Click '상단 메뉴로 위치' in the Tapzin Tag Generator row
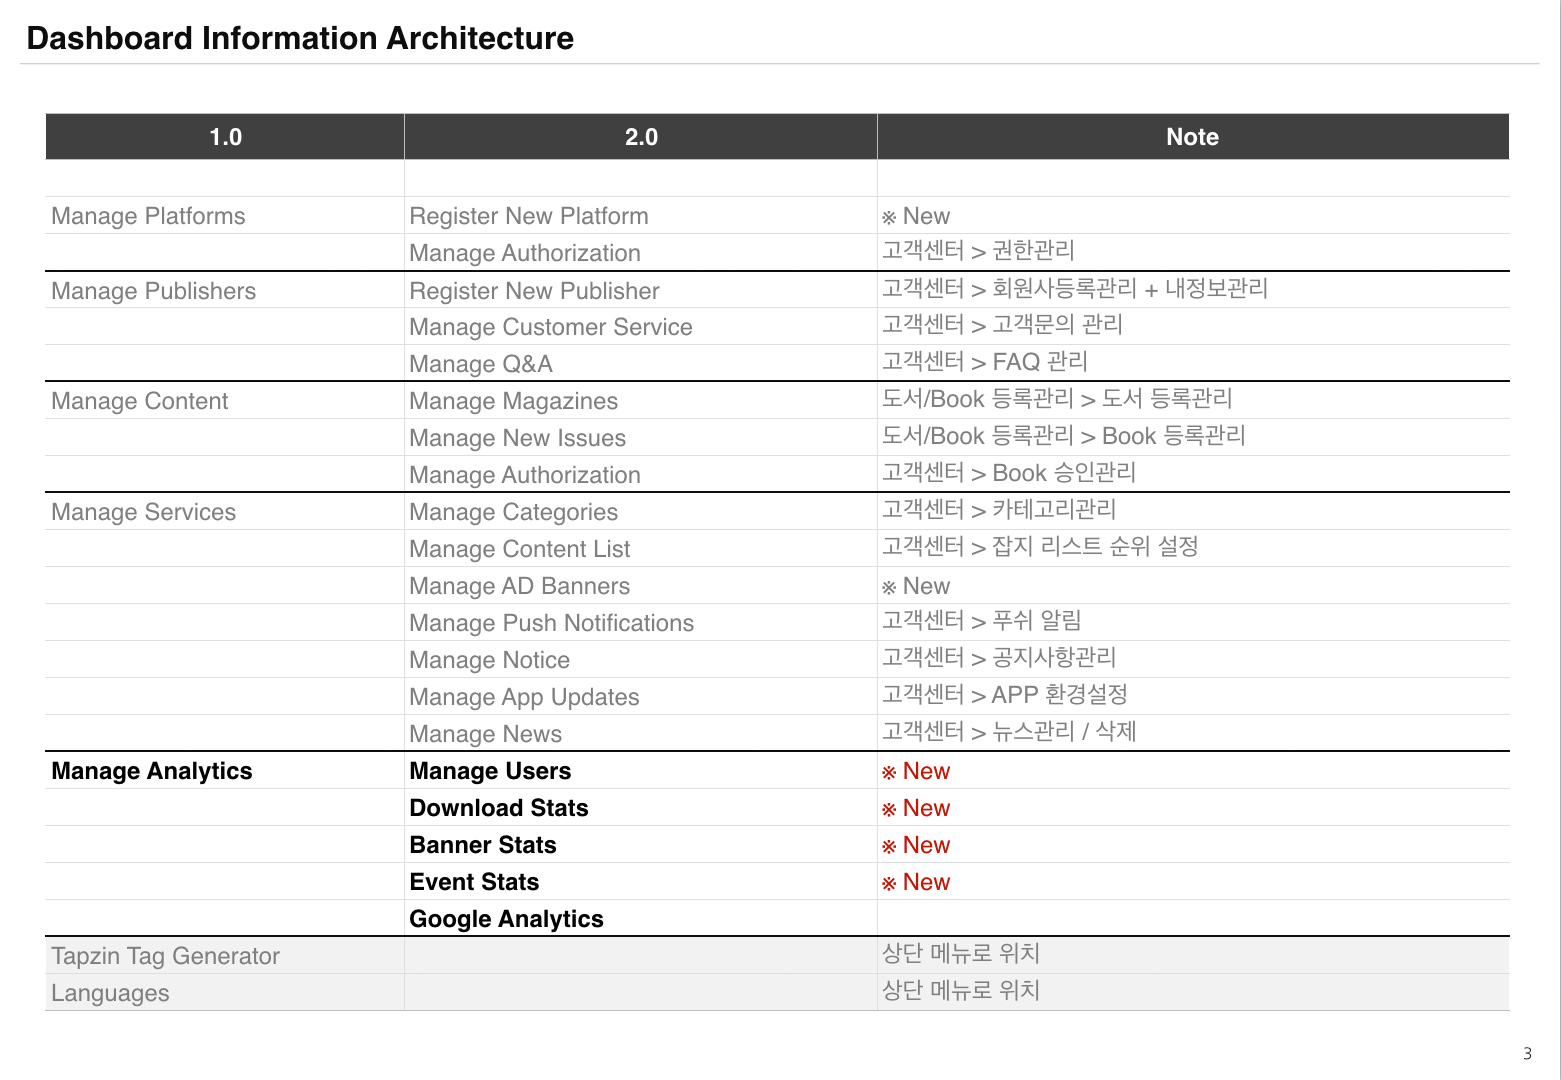 point(961,953)
